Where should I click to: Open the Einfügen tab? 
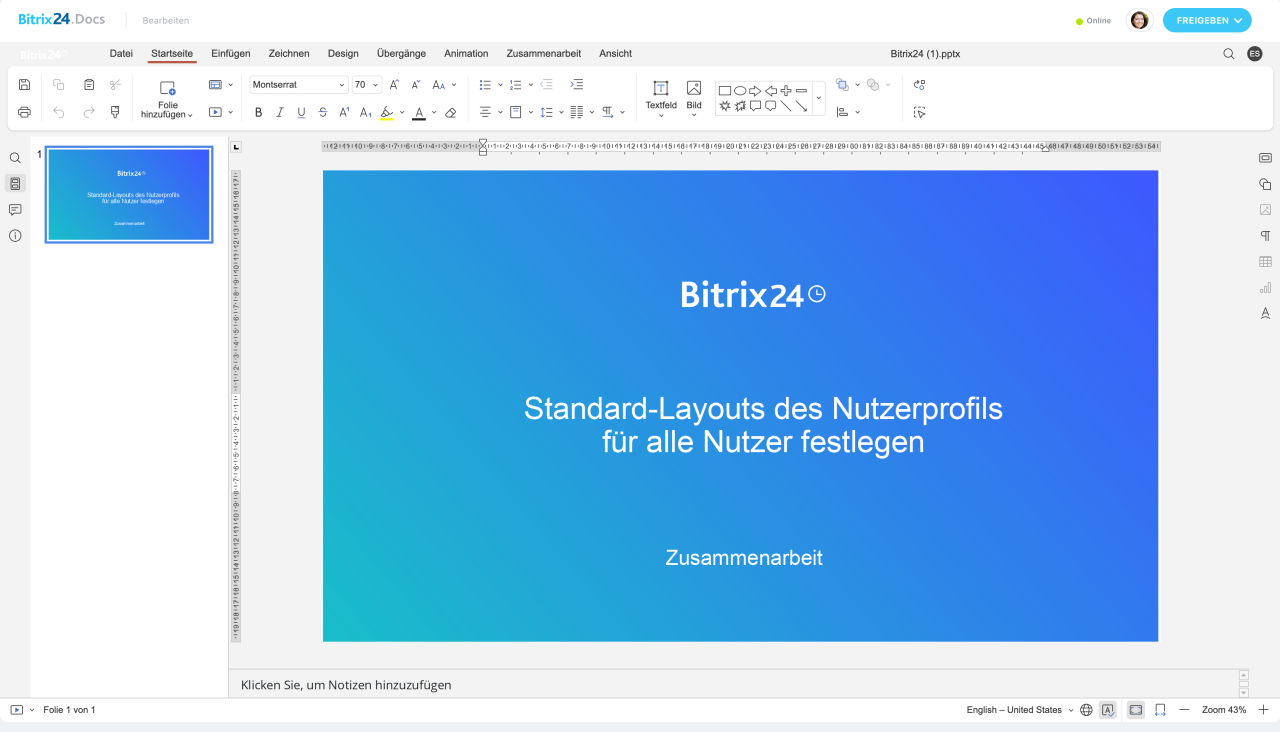click(x=231, y=54)
